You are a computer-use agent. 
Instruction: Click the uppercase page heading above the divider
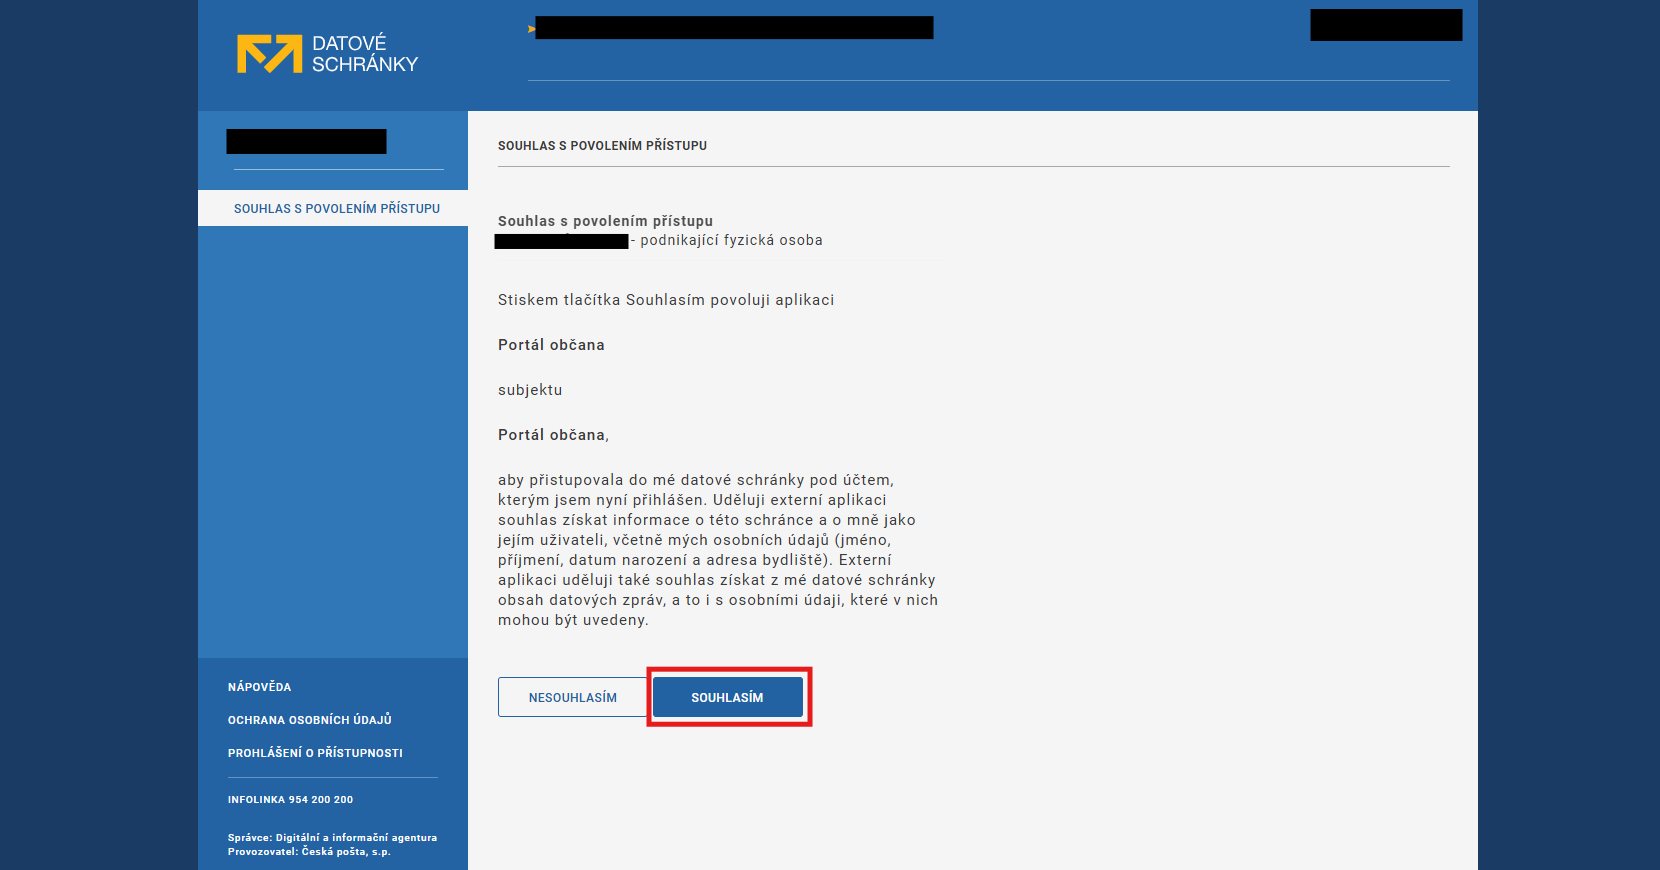click(602, 146)
